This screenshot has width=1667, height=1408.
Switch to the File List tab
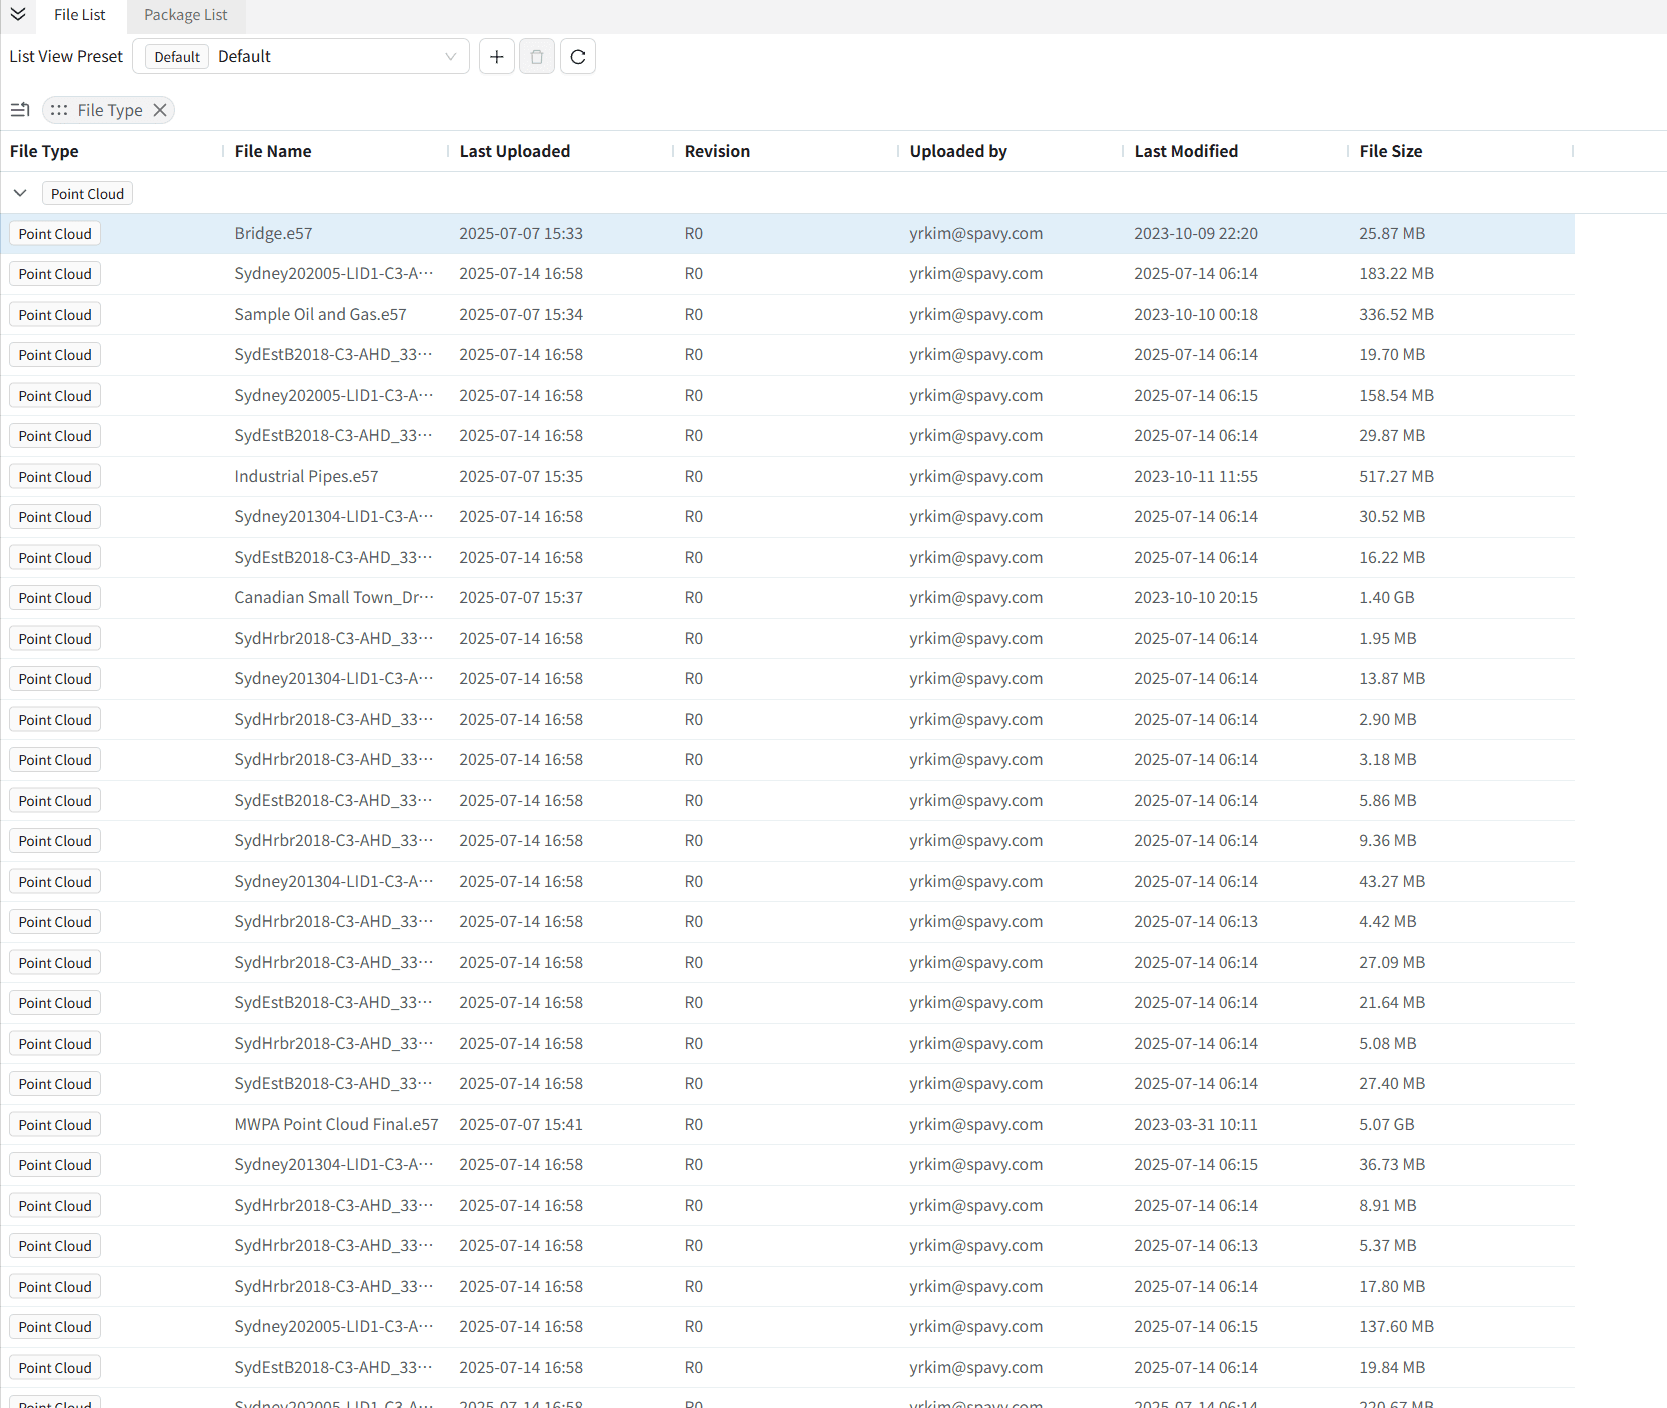80,15
